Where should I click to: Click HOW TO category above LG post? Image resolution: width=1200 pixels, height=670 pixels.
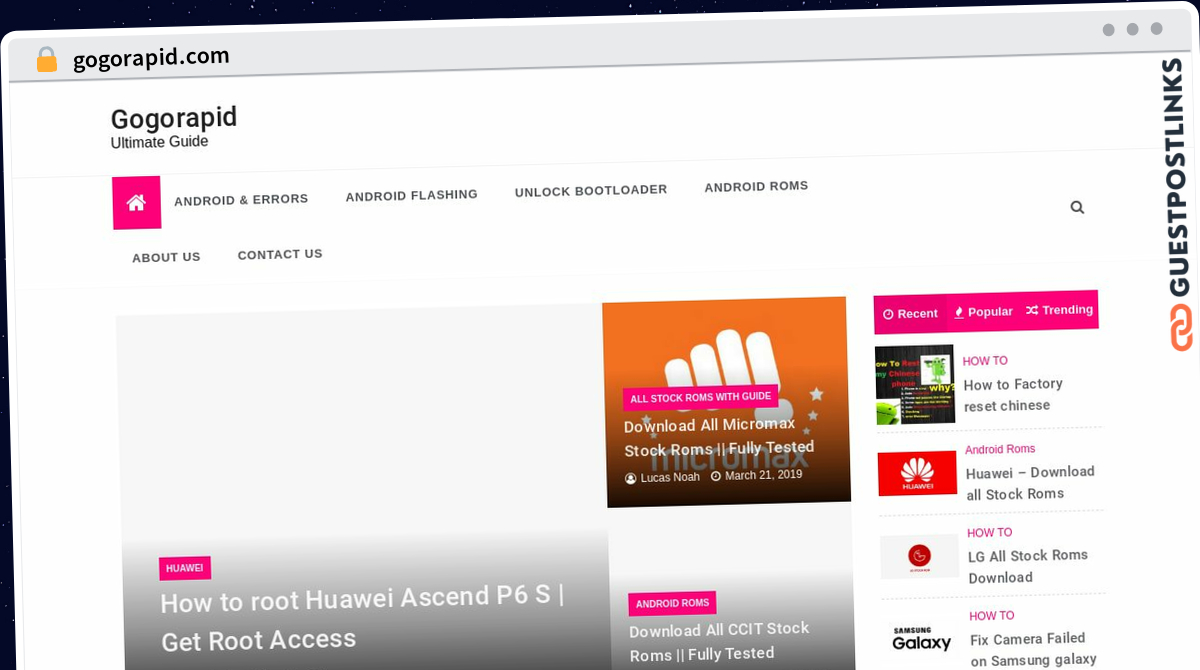point(990,533)
